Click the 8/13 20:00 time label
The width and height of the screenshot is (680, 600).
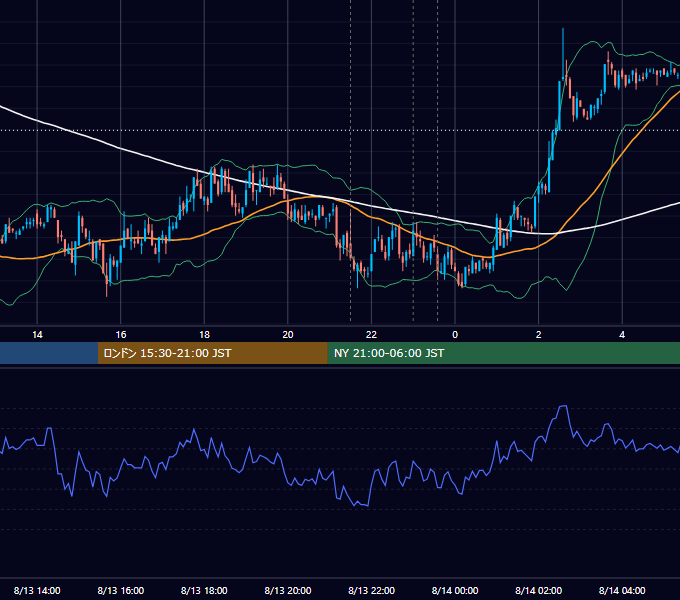click(x=288, y=590)
